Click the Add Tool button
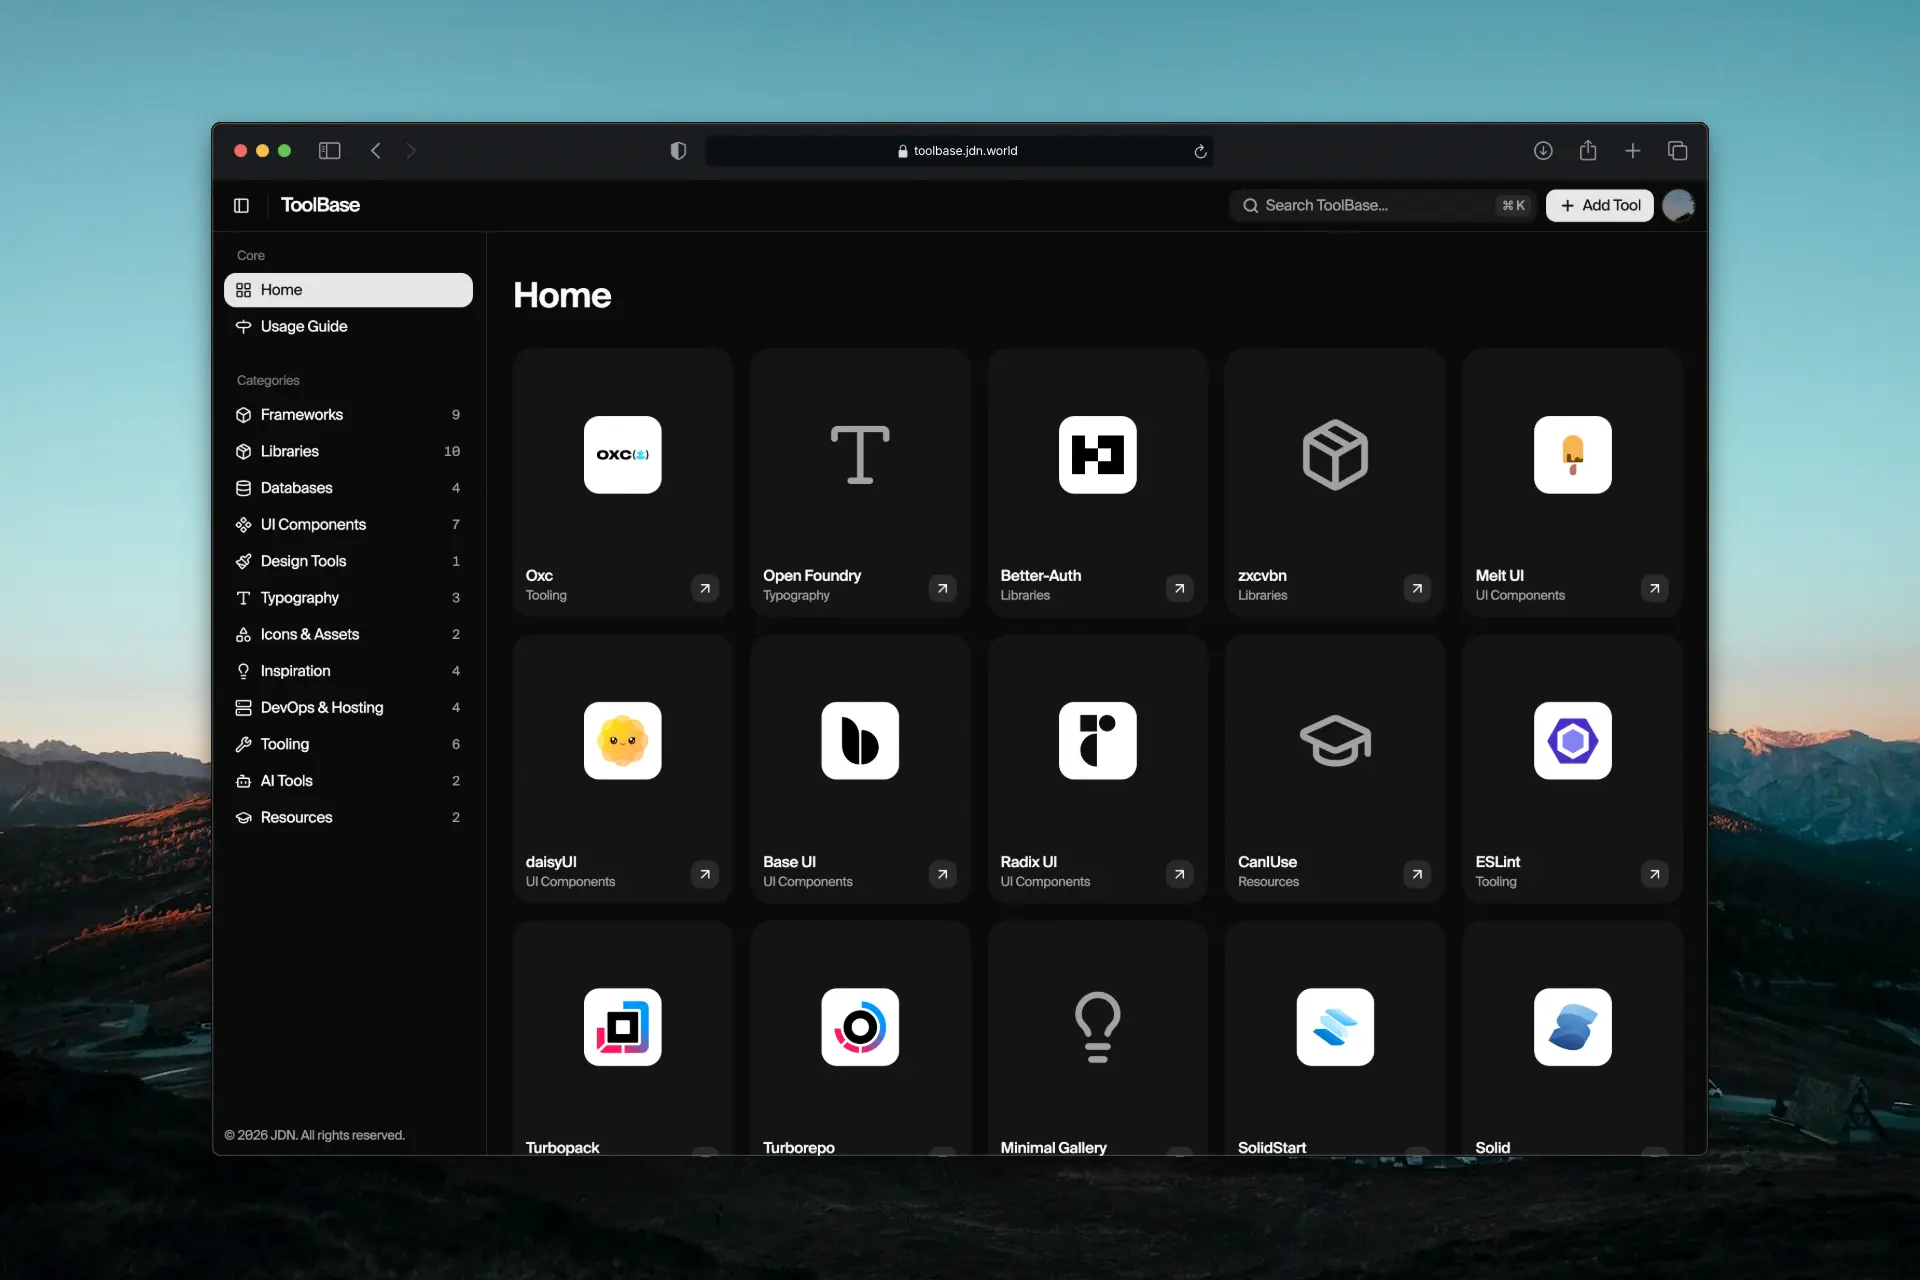This screenshot has height=1280, width=1920. click(1599, 205)
